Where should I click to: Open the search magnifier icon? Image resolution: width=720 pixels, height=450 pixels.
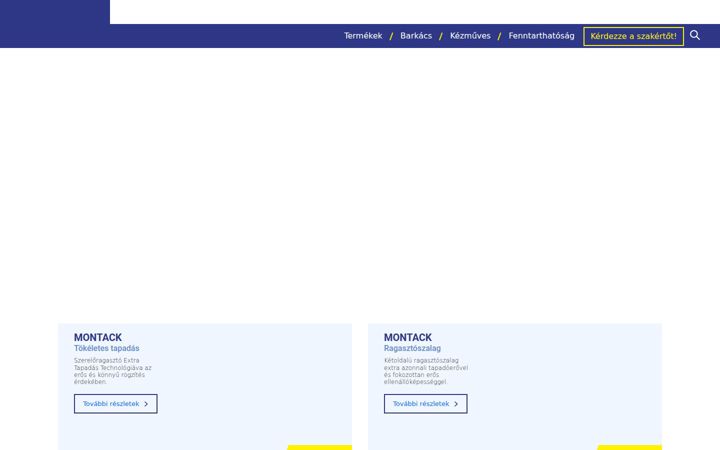click(695, 35)
